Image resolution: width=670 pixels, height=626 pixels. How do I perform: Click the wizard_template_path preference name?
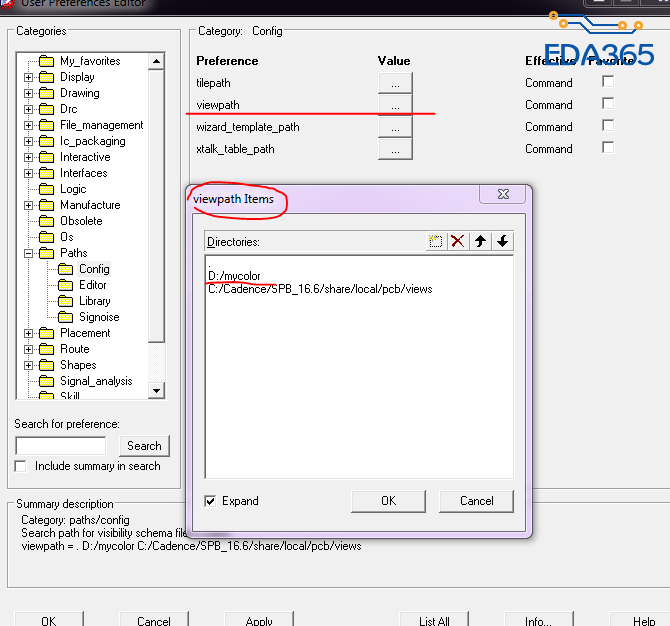[248, 127]
